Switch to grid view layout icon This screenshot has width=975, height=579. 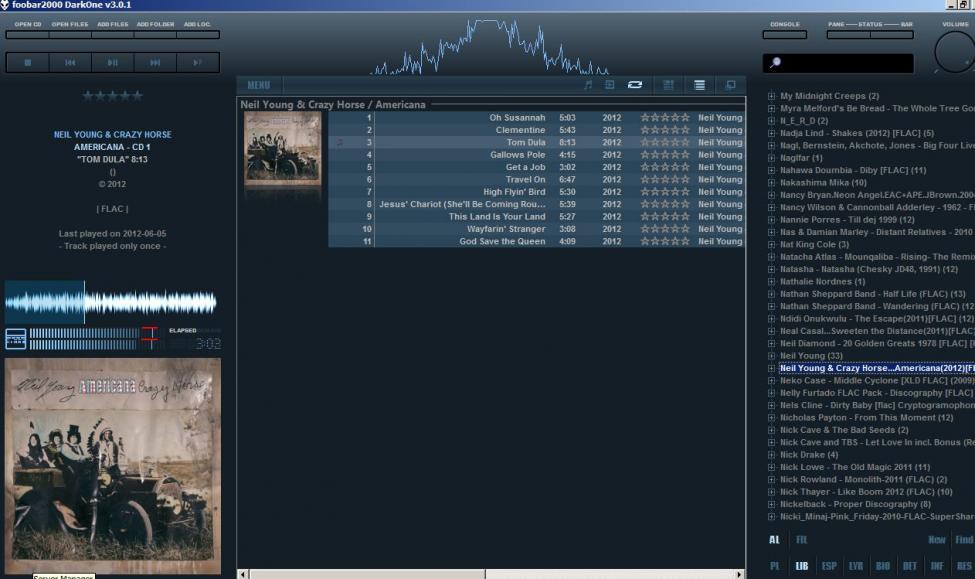coord(668,85)
